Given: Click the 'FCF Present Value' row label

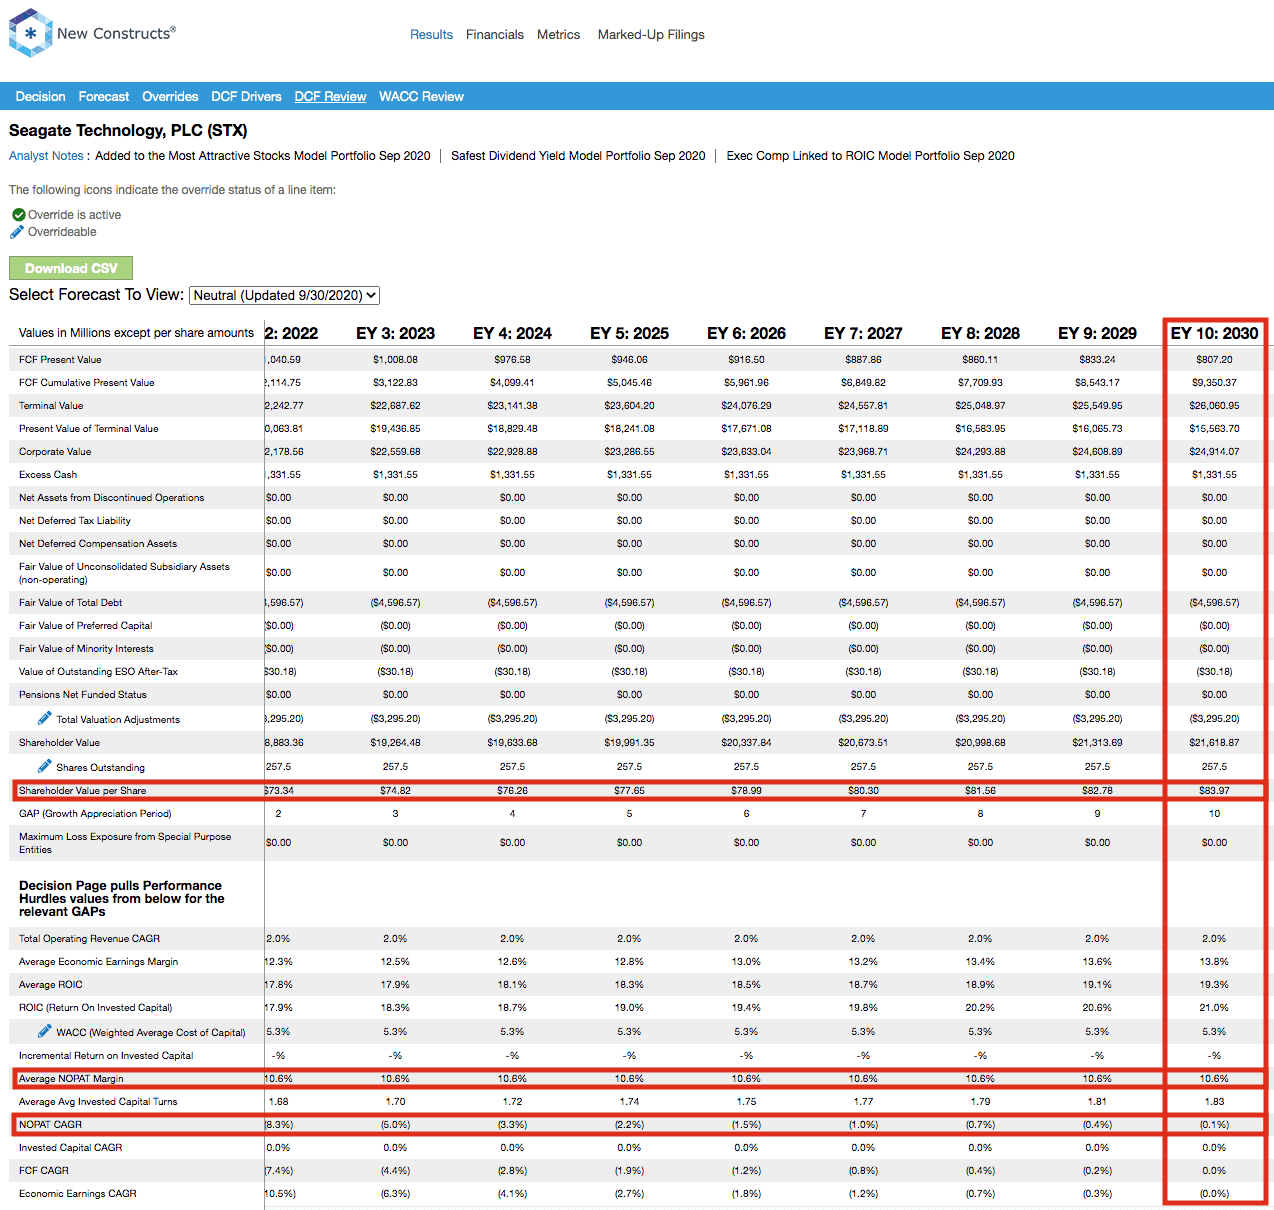Looking at the screenshot, I should [x=60, y=359].
